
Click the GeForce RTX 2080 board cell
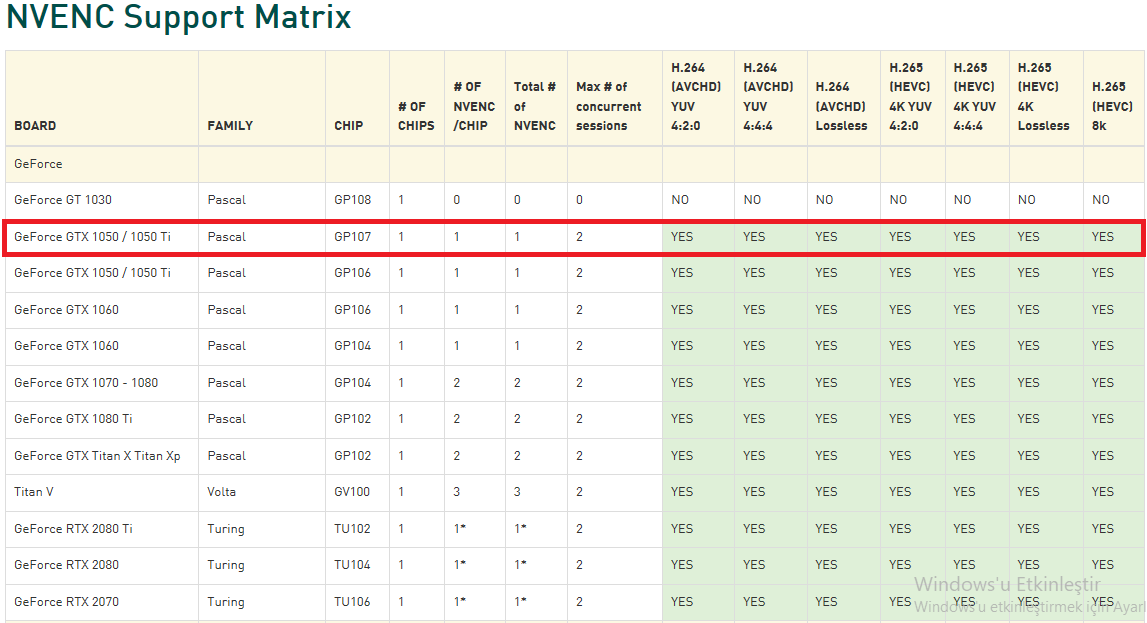[67, 565]
